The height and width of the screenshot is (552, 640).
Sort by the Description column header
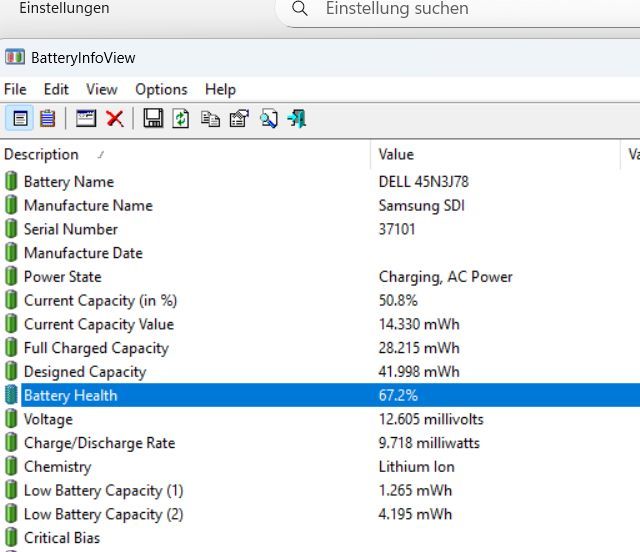[x=41, y=154]
